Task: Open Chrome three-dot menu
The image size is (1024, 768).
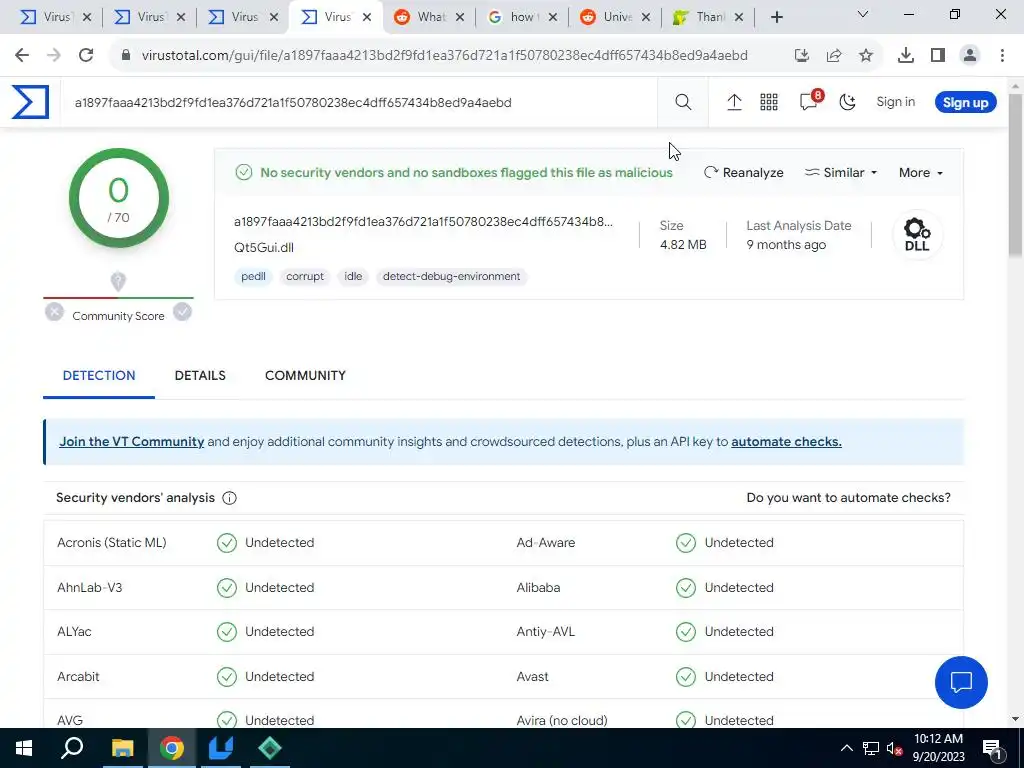Action: (x=1002, y=56)
